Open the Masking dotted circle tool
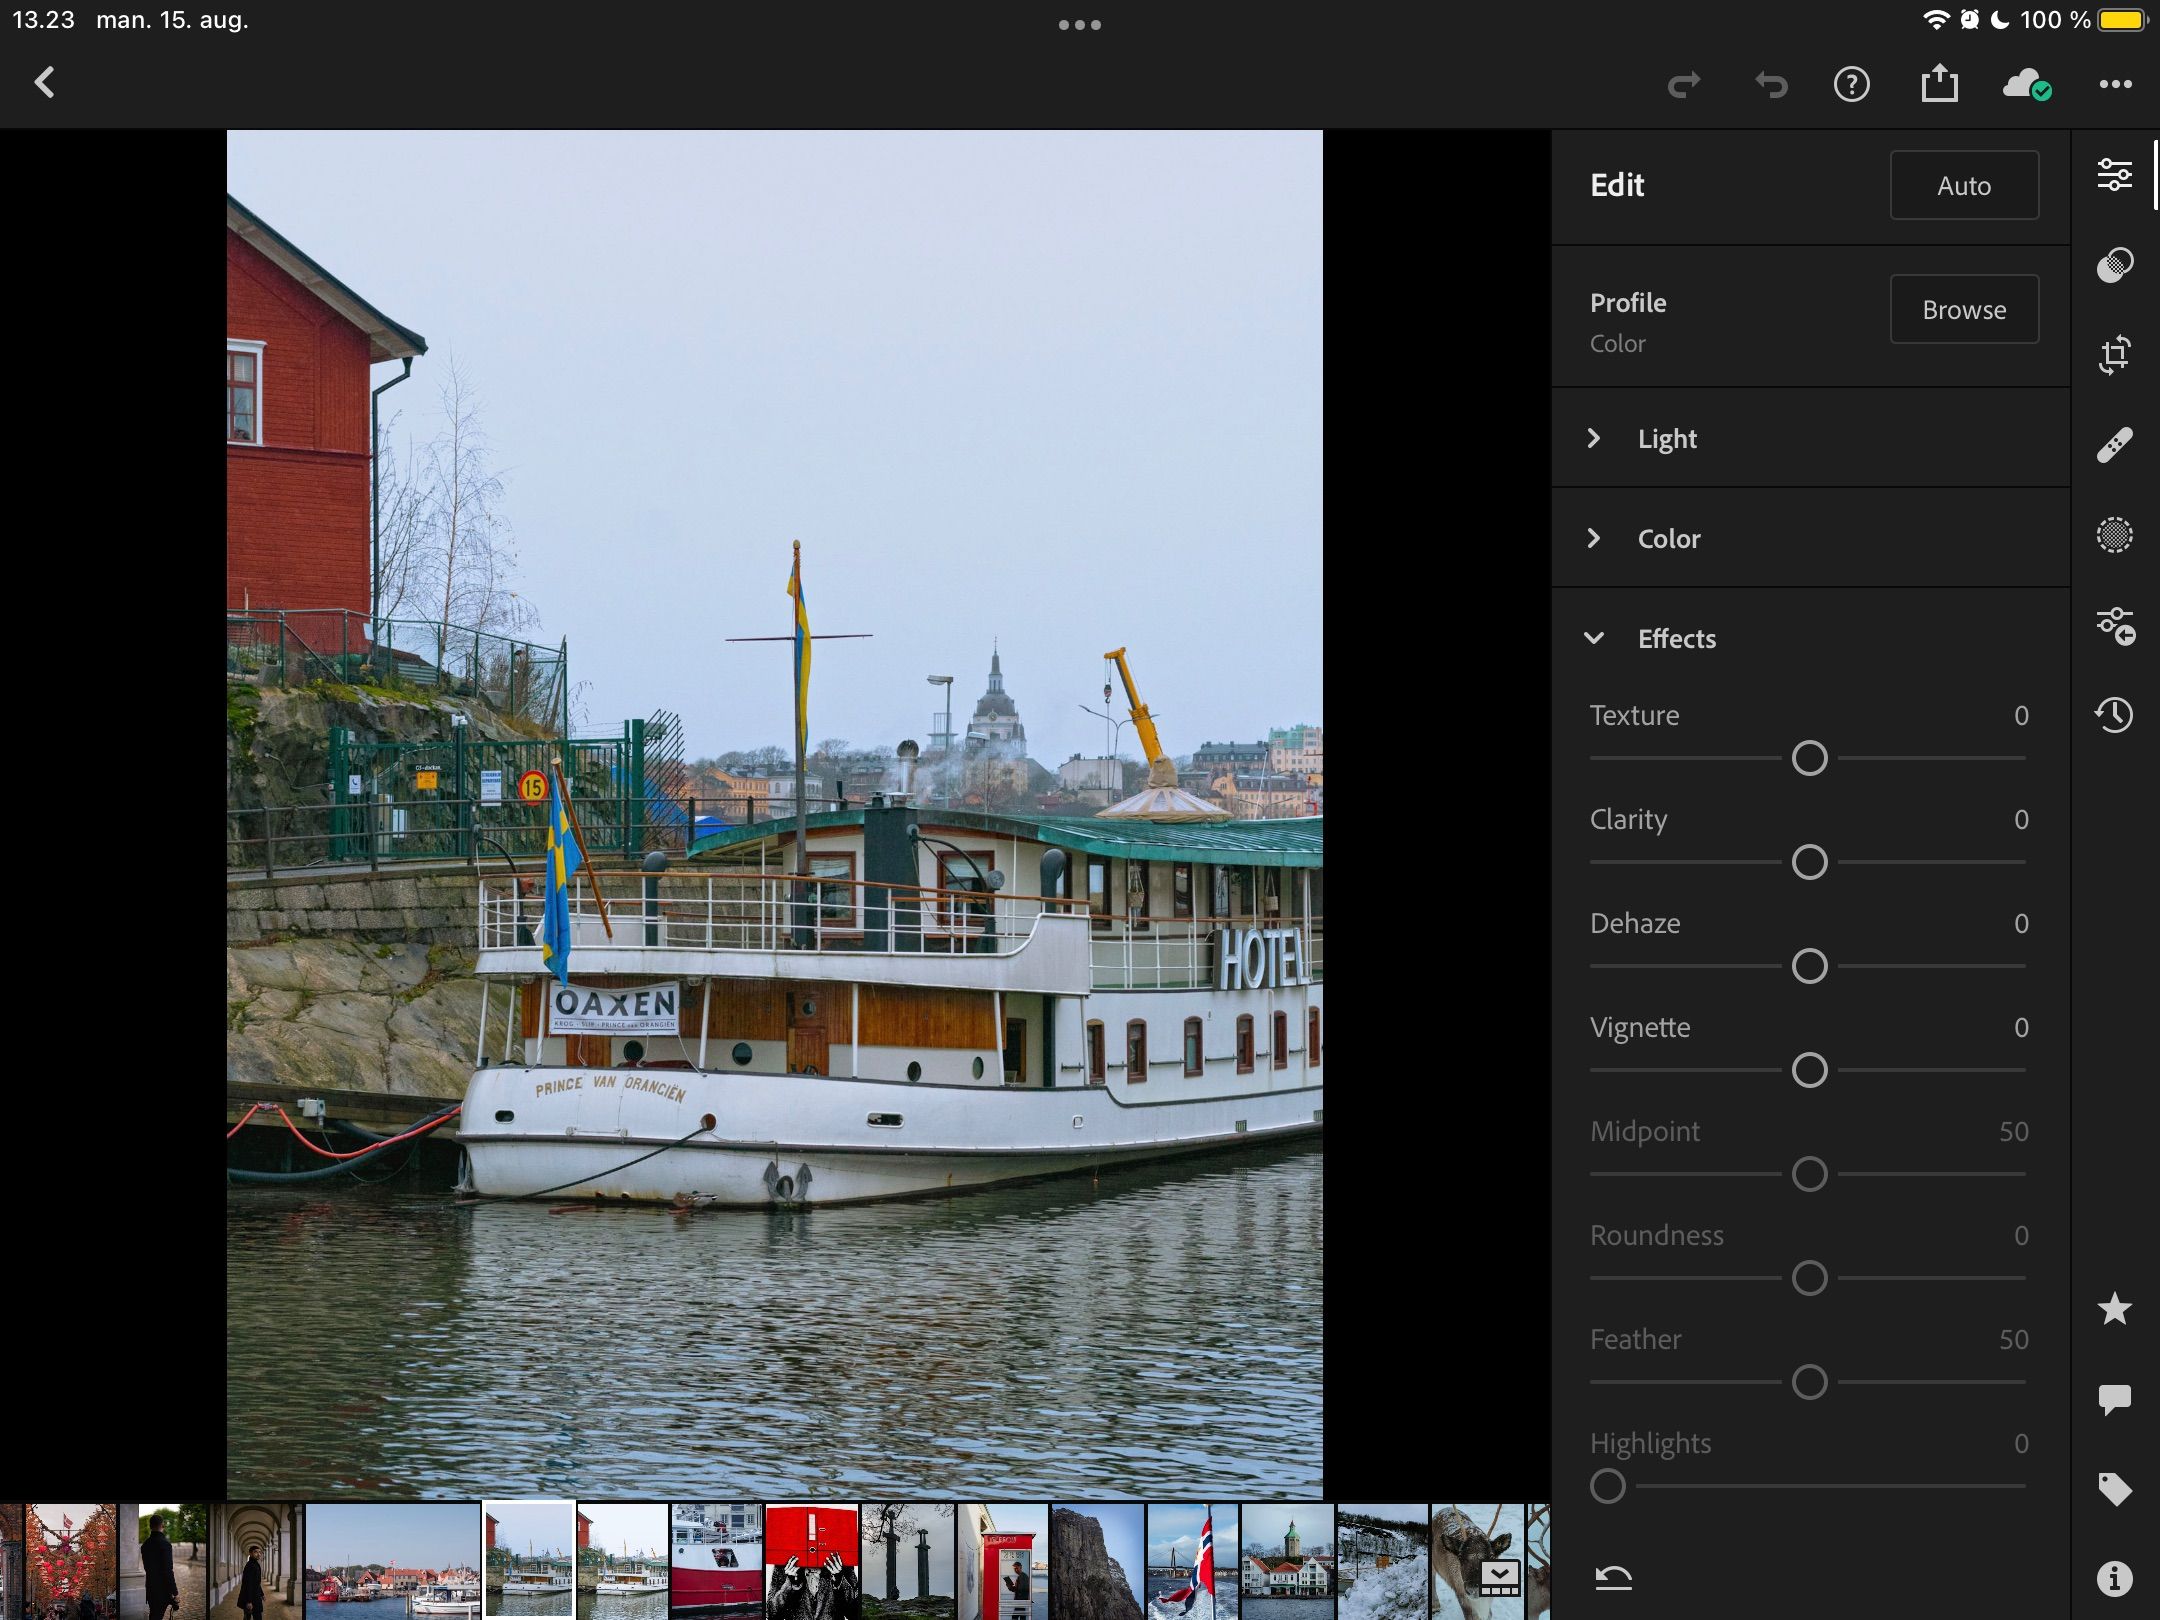The width and height of the screenshot is (2160, 1620). (2114, 535)
